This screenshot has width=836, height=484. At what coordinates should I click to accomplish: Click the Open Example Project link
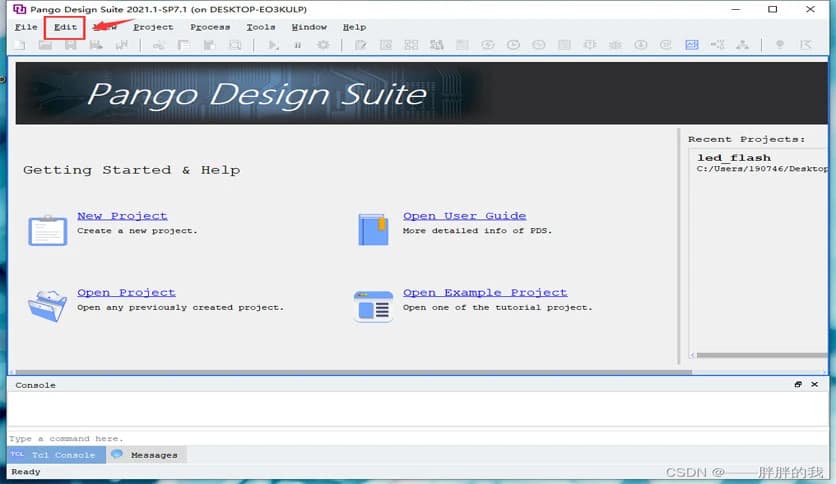tap(485, 293)
